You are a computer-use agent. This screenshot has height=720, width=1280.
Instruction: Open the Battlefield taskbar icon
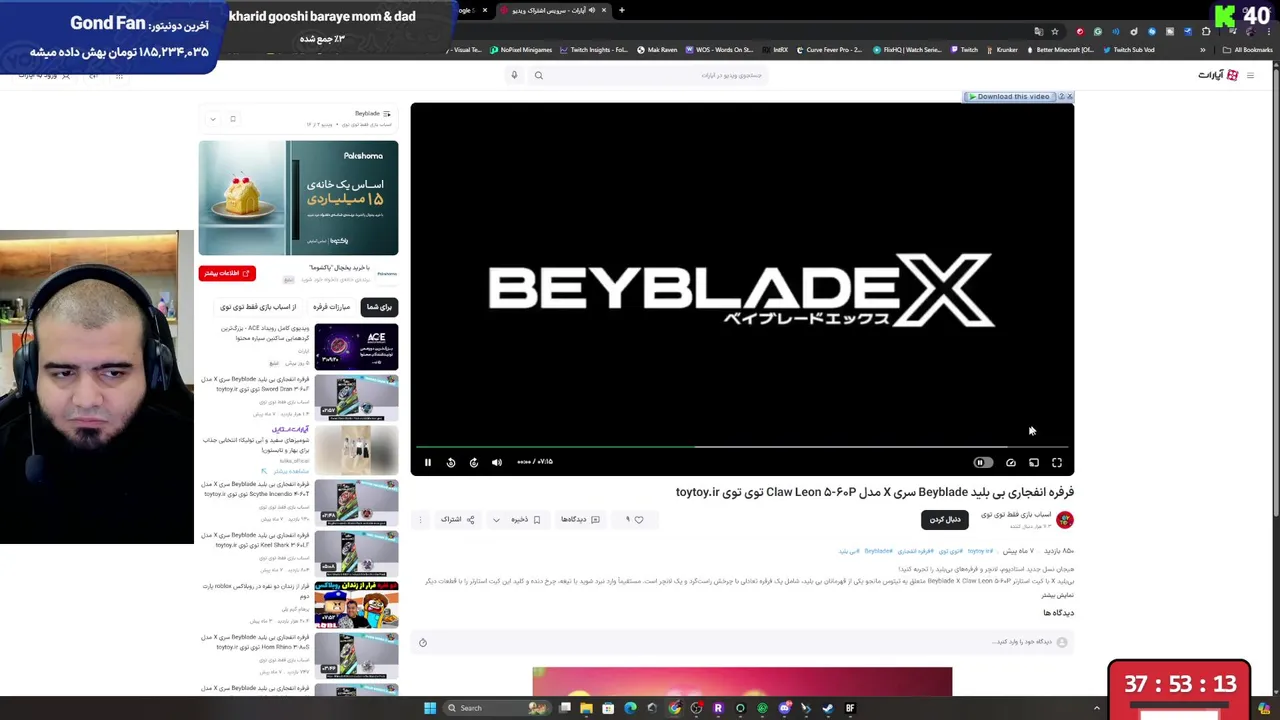point(850,708)
